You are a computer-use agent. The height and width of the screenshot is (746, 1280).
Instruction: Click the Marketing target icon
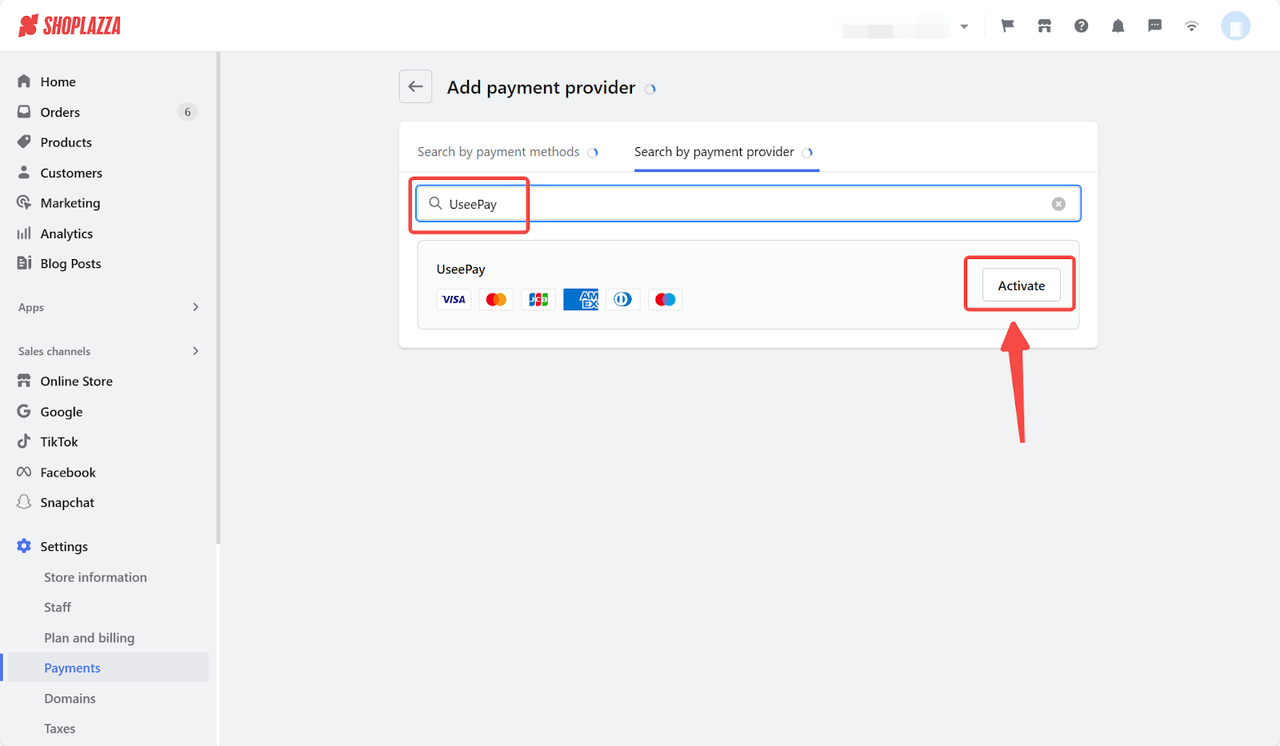tap(24, 203)
